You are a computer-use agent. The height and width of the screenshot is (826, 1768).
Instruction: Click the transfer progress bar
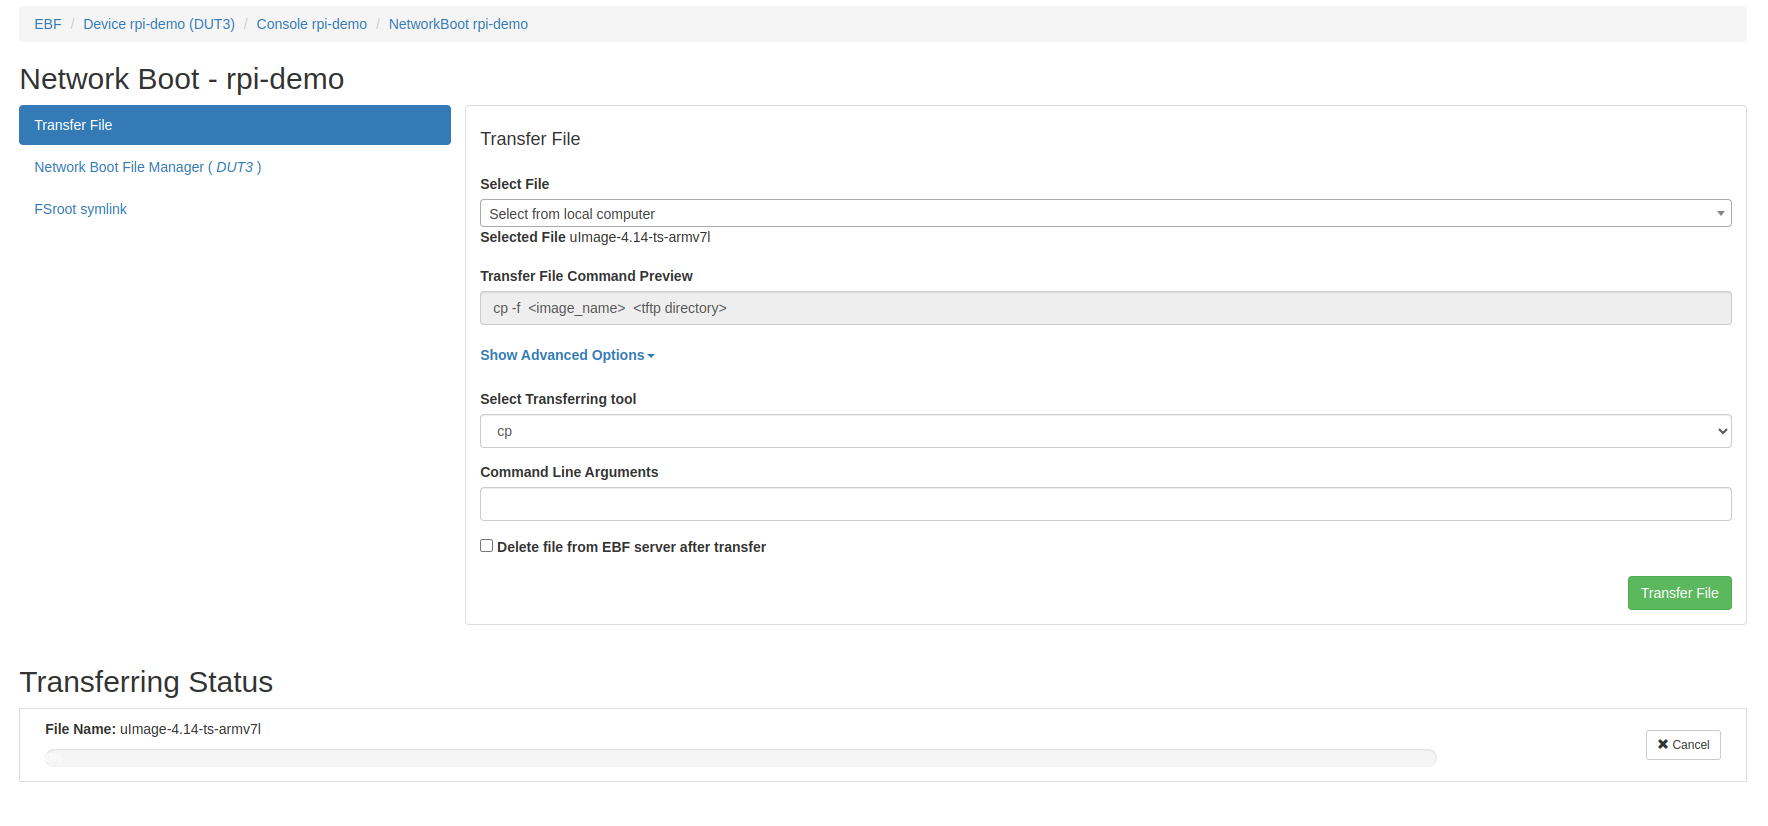[741, 758]
